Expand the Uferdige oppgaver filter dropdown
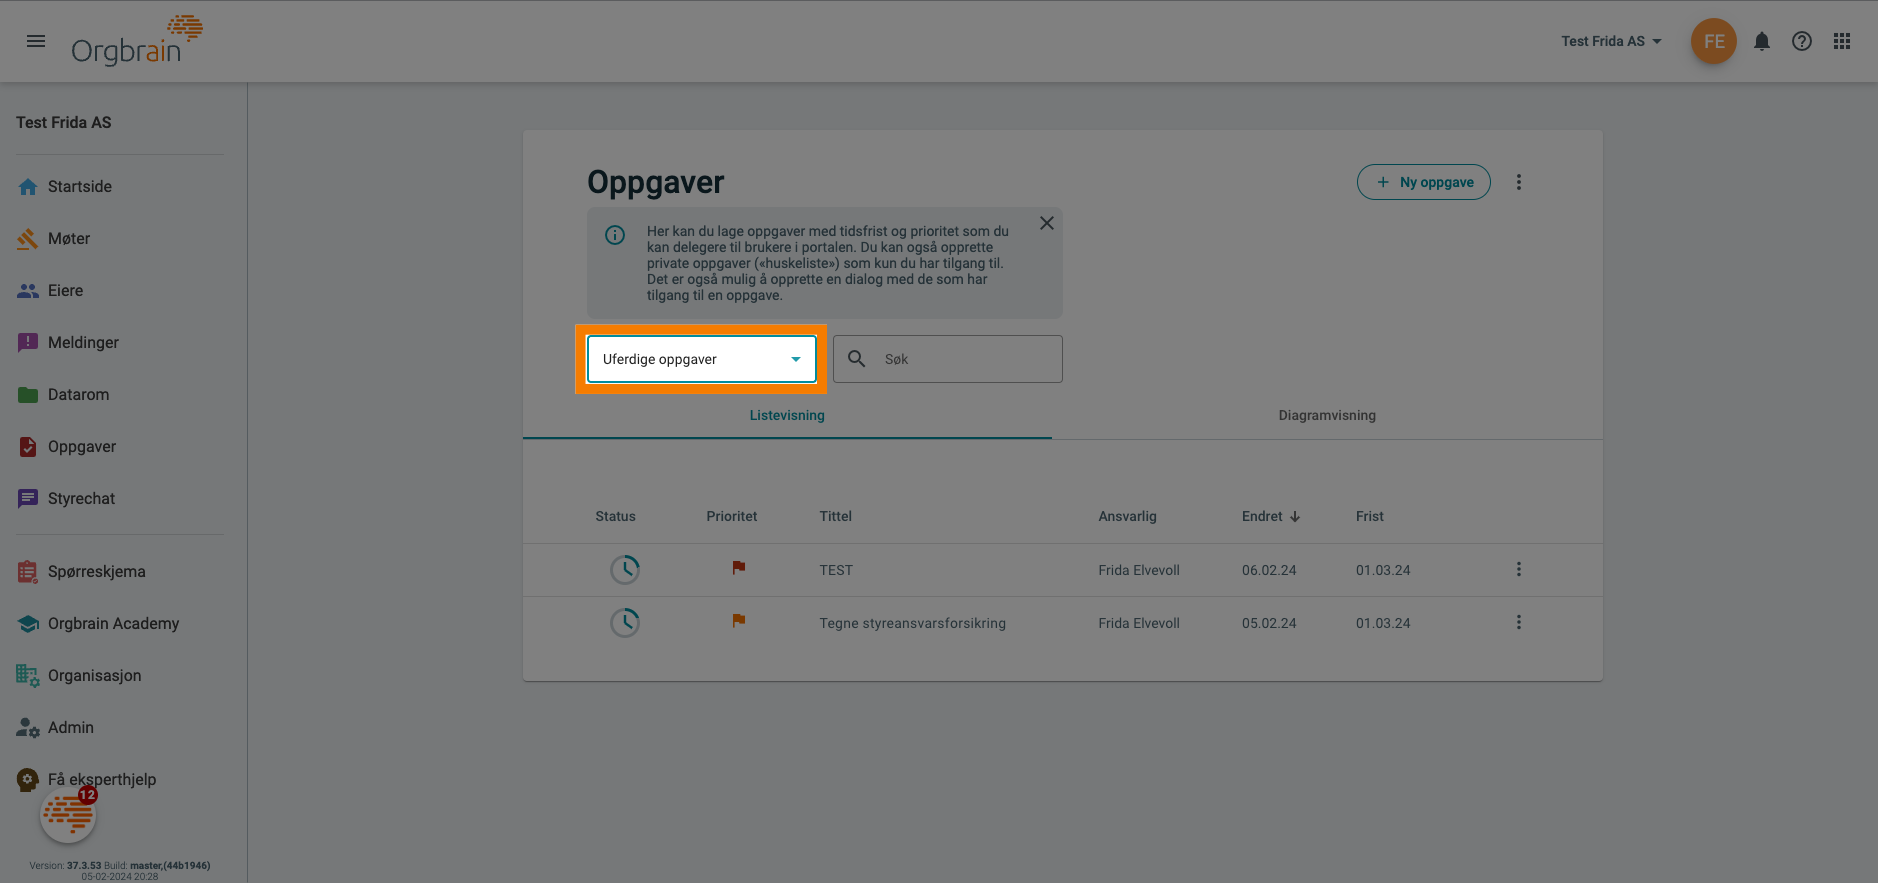 [701, 359]
